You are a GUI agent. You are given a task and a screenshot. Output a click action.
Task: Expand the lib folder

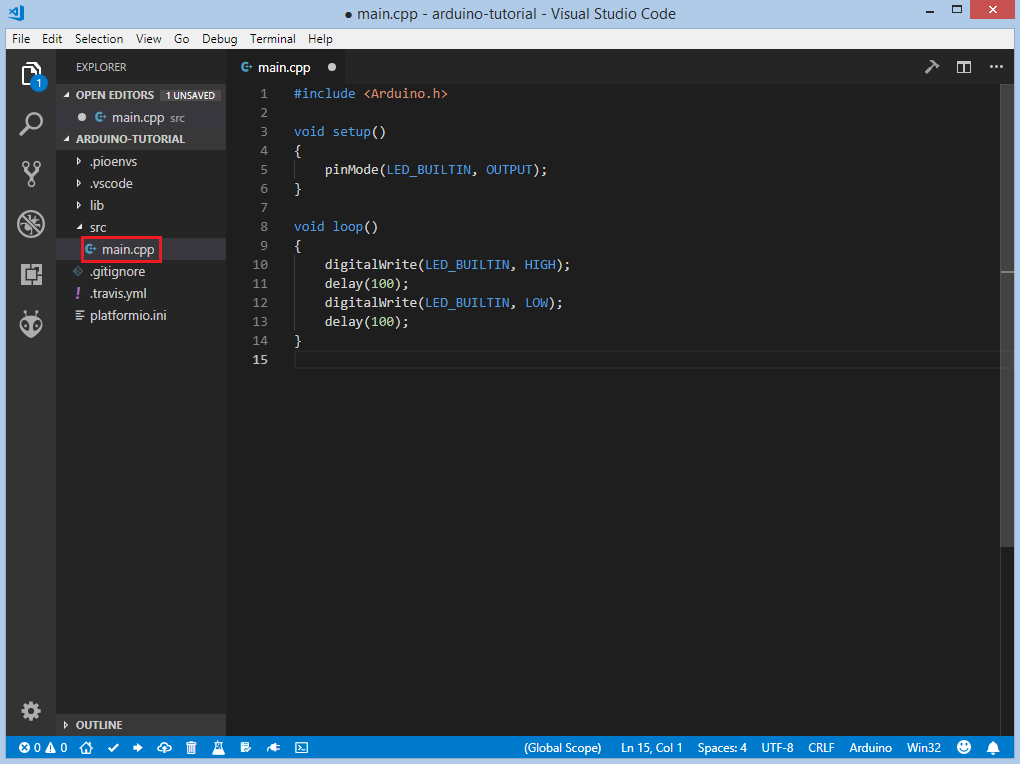click(79, 205)
